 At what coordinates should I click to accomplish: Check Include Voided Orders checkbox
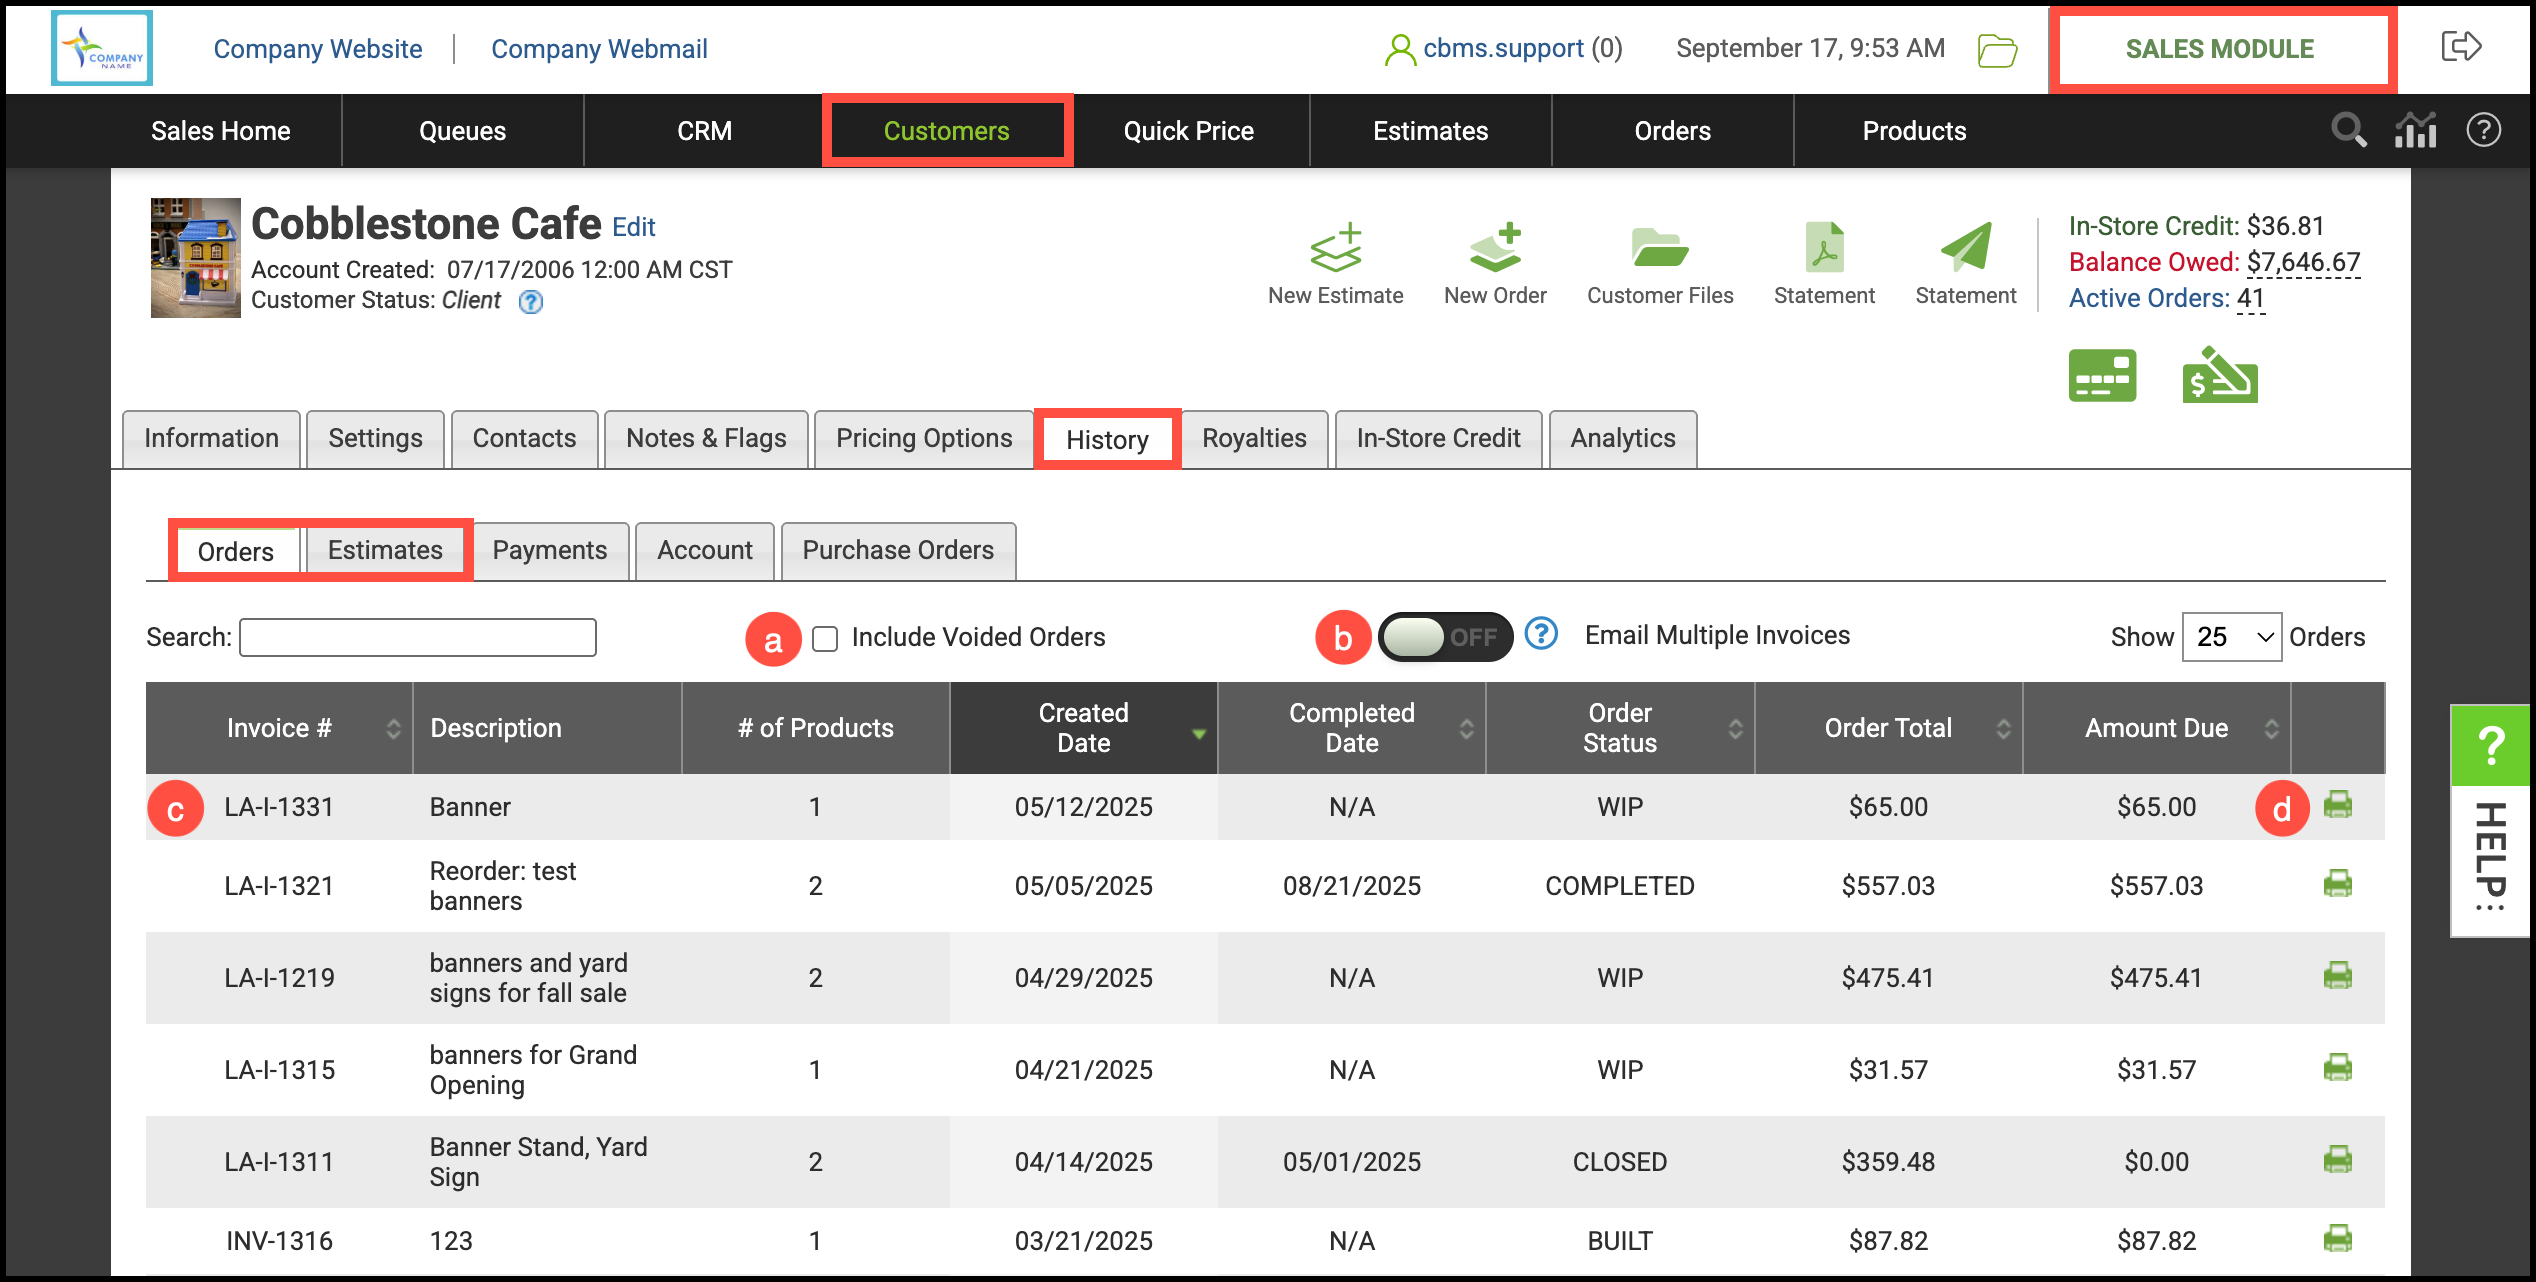(825, 638)
